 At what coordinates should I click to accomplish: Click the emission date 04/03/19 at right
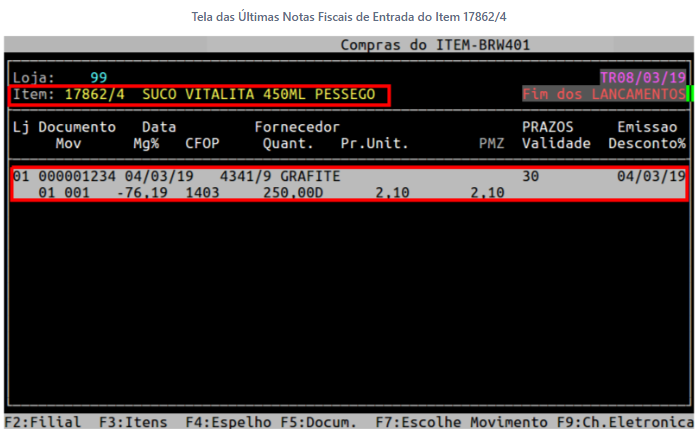[650, 176]
